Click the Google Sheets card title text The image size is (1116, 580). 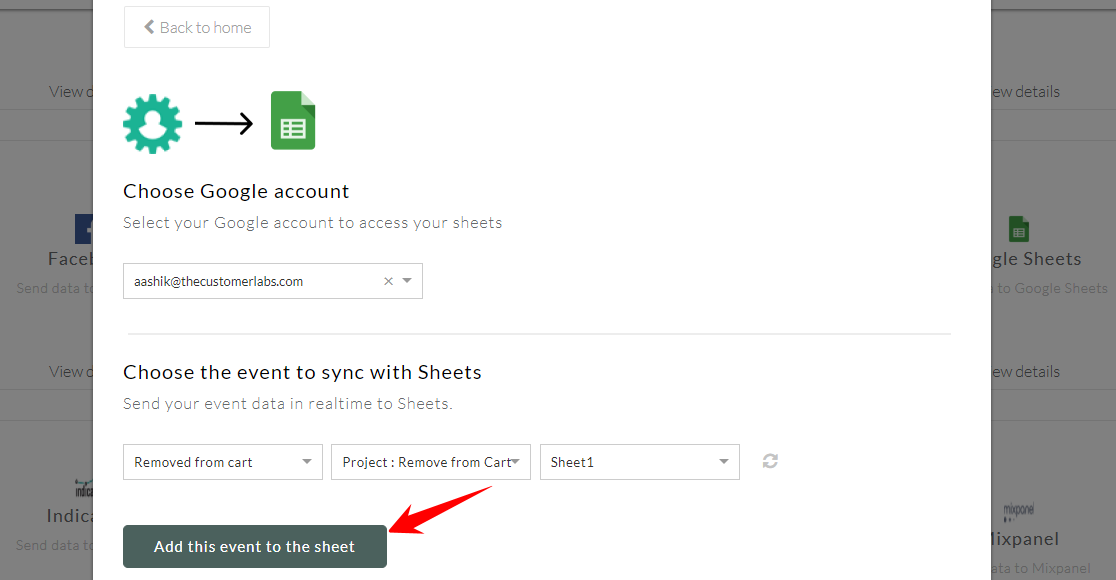pos(1036,259)
